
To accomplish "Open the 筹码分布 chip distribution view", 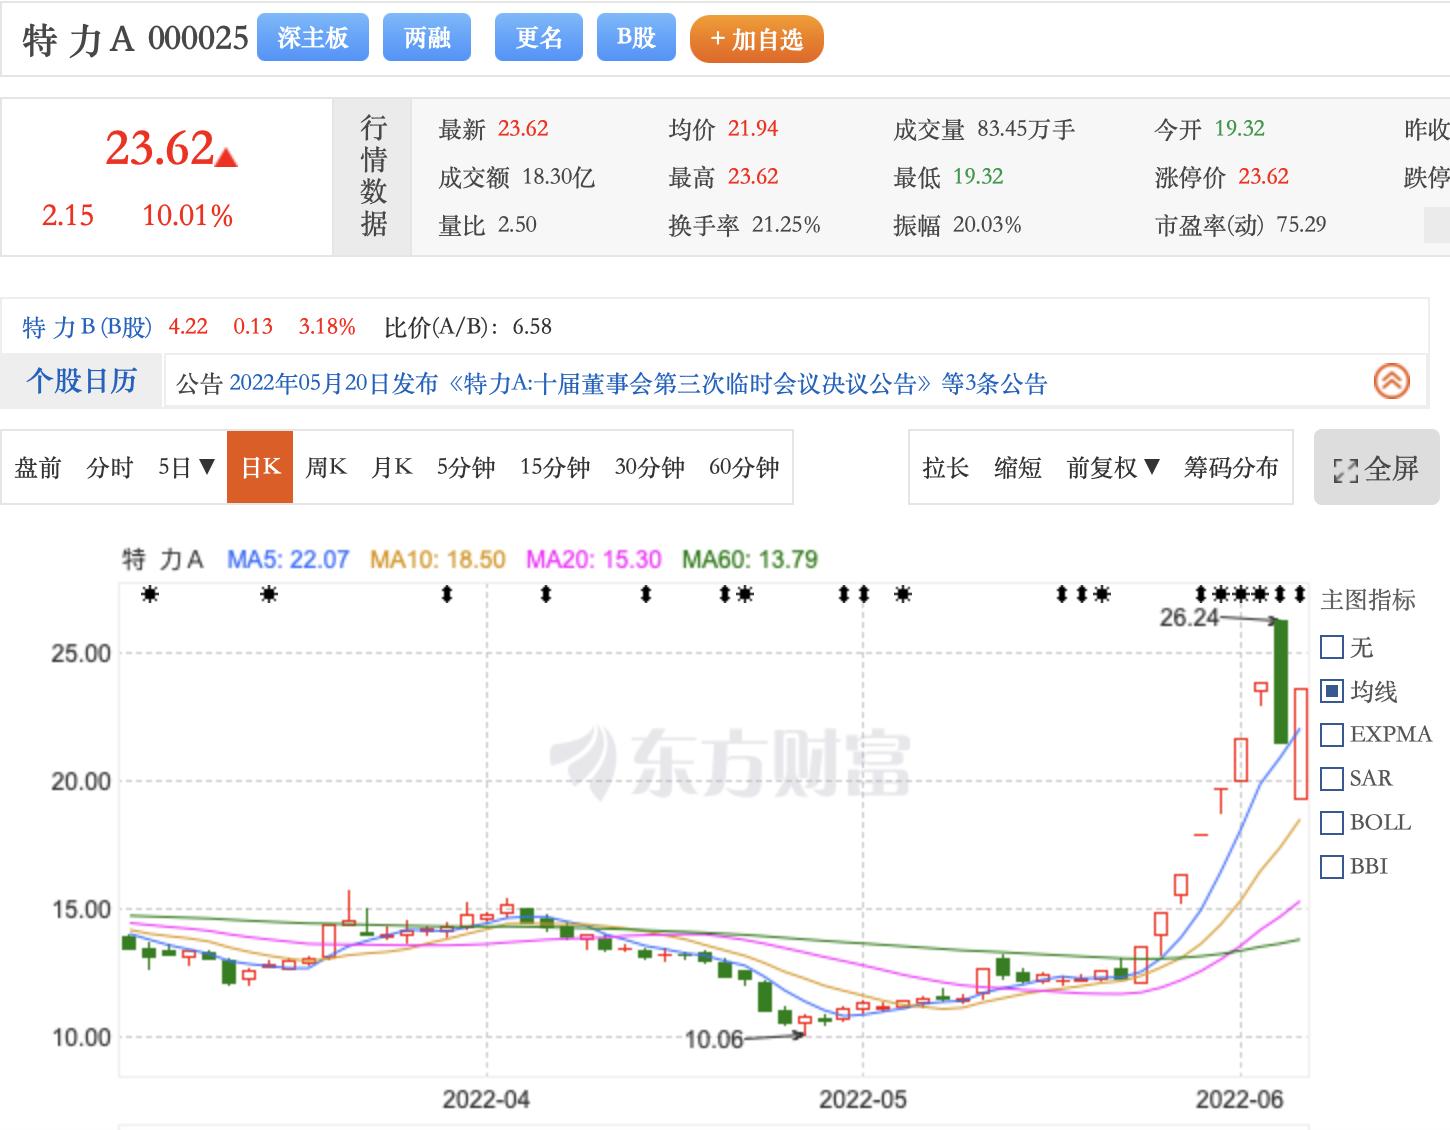I will 1231,466.
